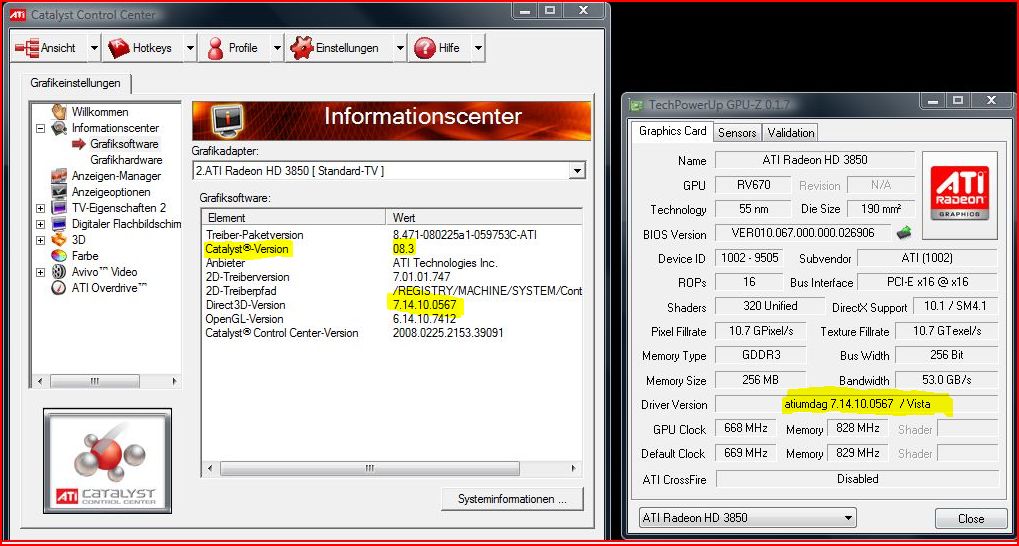Click the Farbe color wheel icon
The width and height of the screenshot is (1019, 546).
[59, 255]
